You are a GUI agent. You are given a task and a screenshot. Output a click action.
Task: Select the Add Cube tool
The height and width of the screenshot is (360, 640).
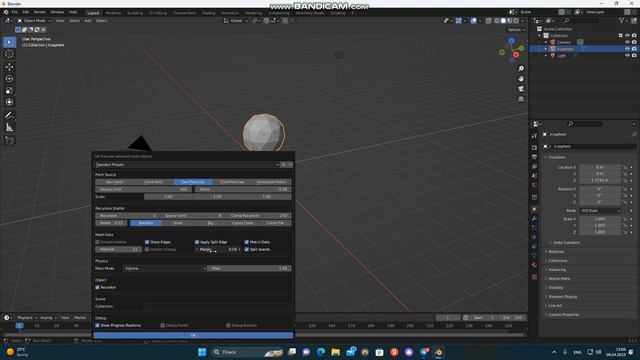[9, 140]
